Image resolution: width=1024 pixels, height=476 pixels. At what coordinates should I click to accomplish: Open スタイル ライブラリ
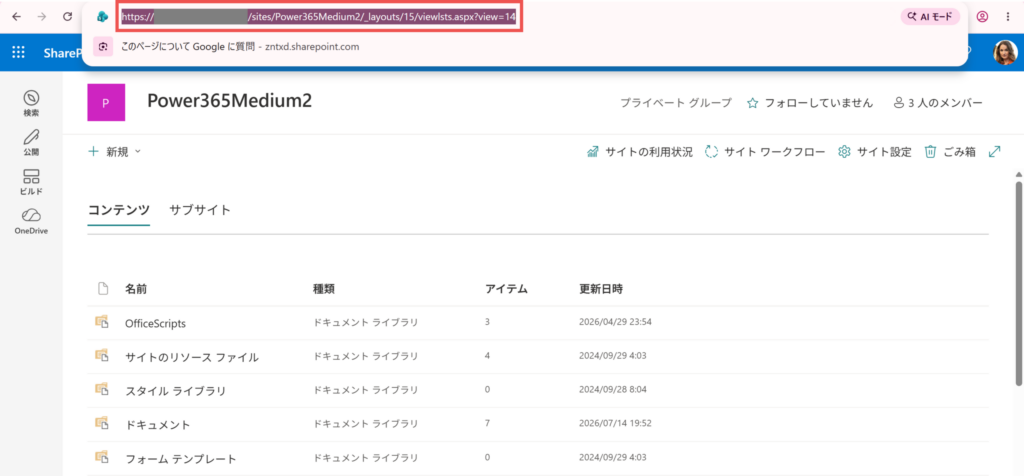click(176, 391)
